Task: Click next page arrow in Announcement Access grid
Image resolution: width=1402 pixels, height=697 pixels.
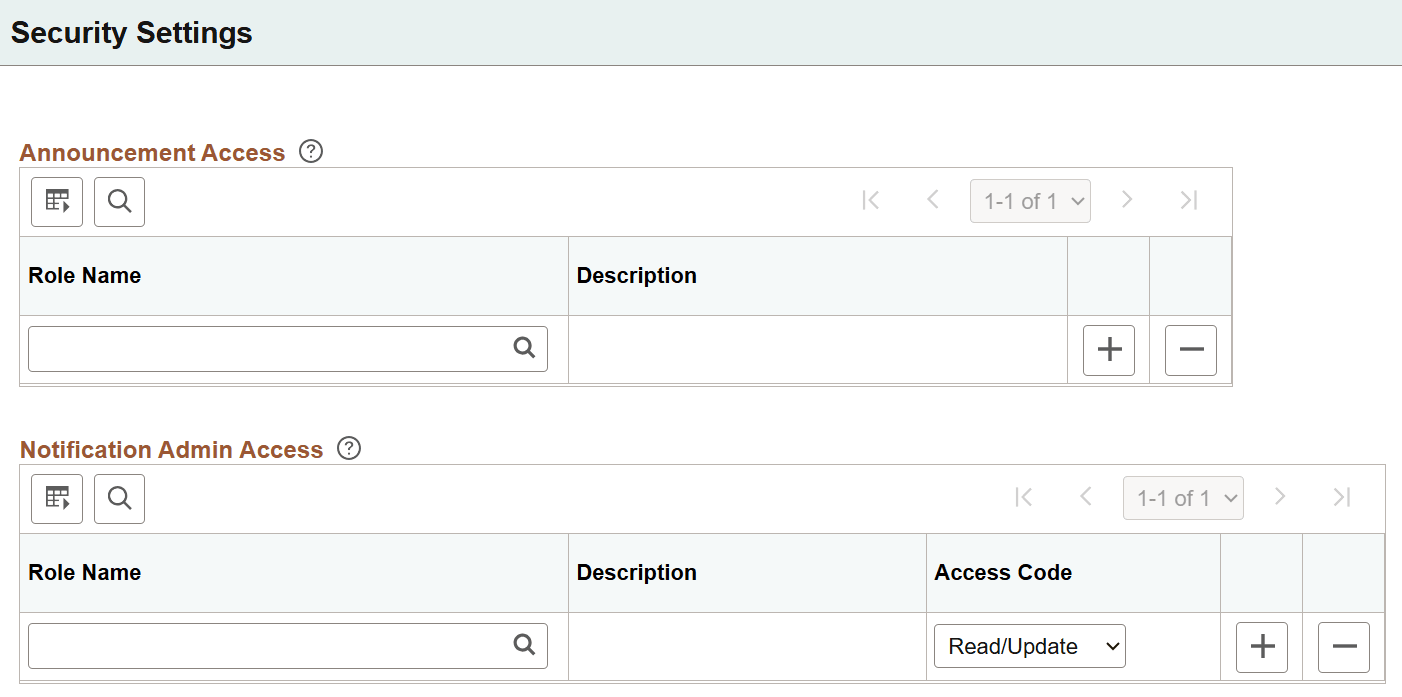Action: [x=1127, y=200]
